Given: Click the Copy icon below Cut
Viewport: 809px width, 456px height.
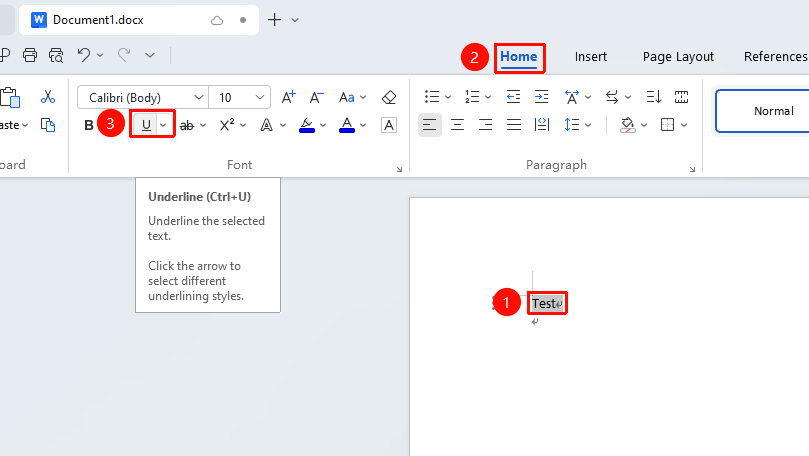Looking at the screenshot, I should click(48, 125).
